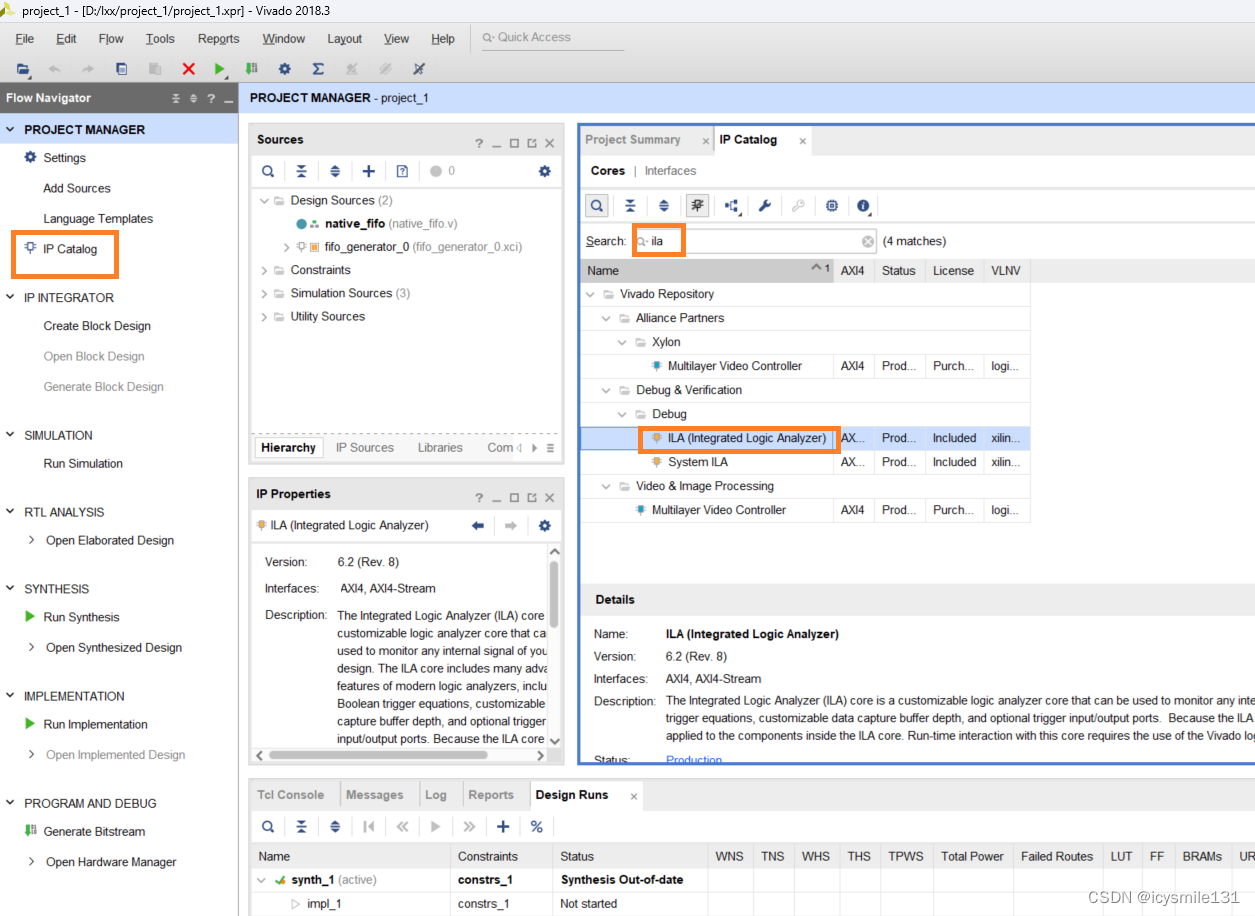The height and width of the screenshot is (916, 1255).
Task: Click the wrench Customize IP icon
Action: point(765,206)
